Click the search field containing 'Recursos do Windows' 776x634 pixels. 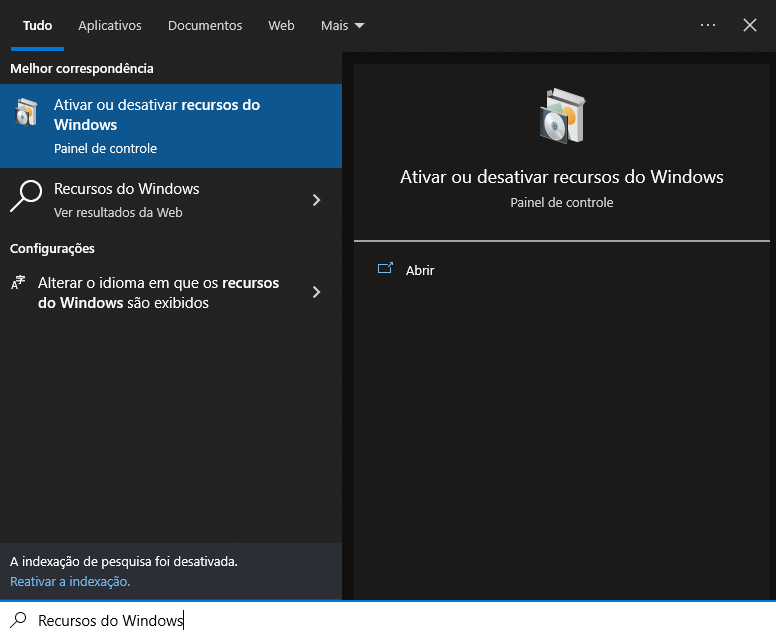point(388,620)
